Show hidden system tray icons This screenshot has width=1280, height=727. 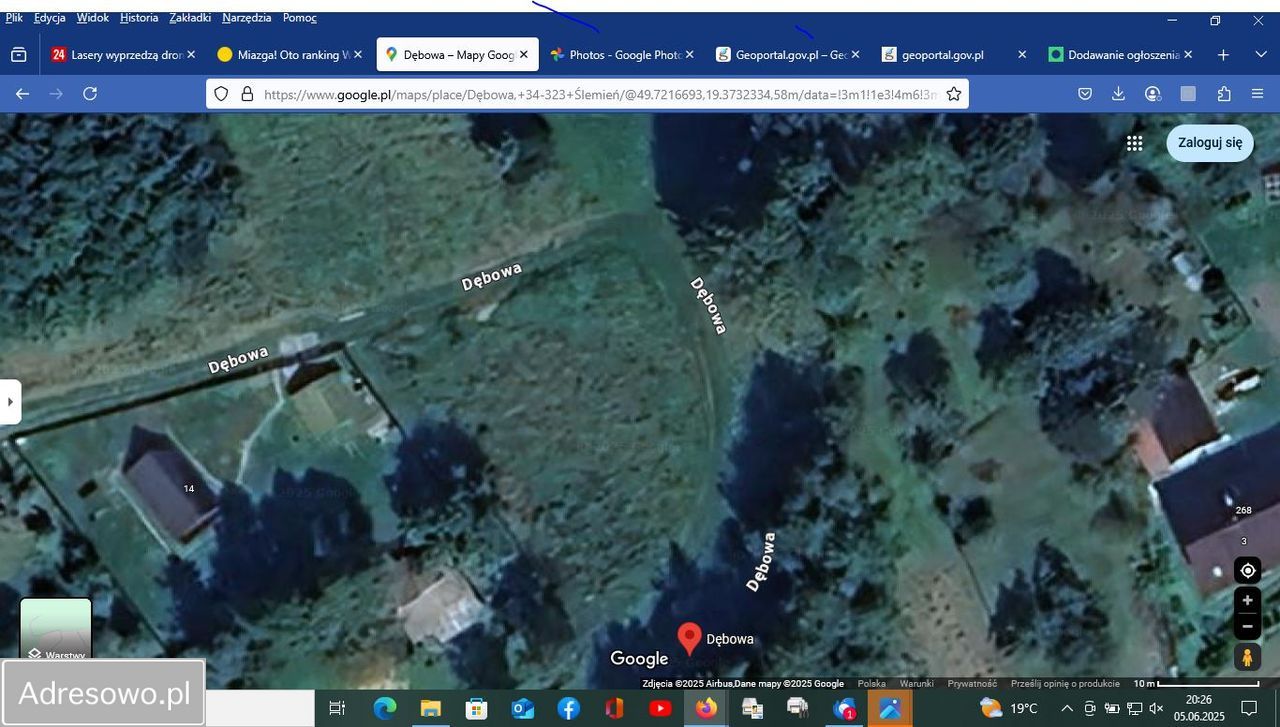[1066, 708]
